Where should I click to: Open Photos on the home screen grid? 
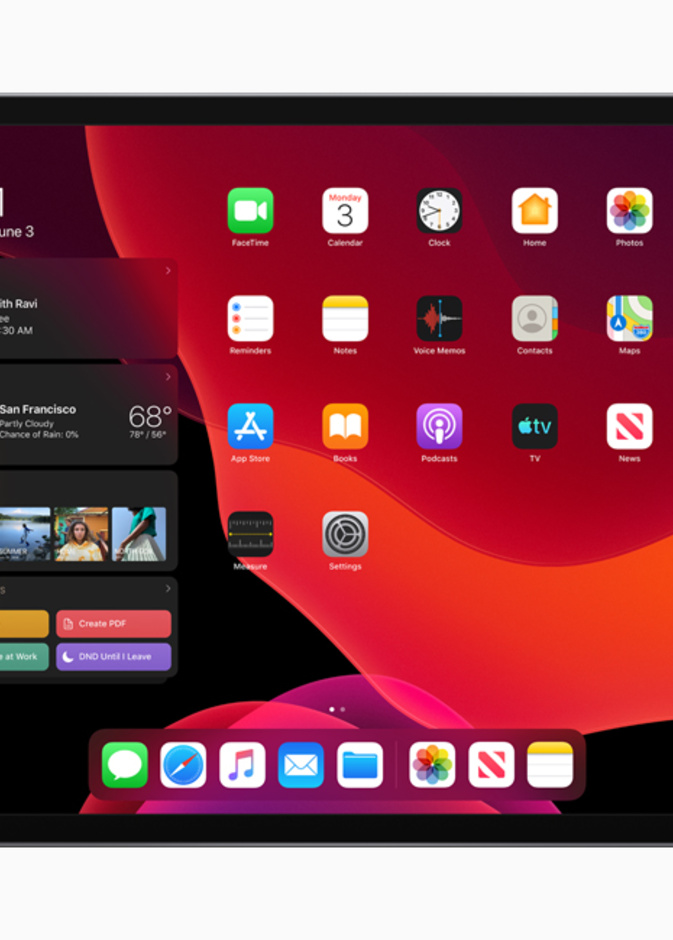tap(629, 210)
